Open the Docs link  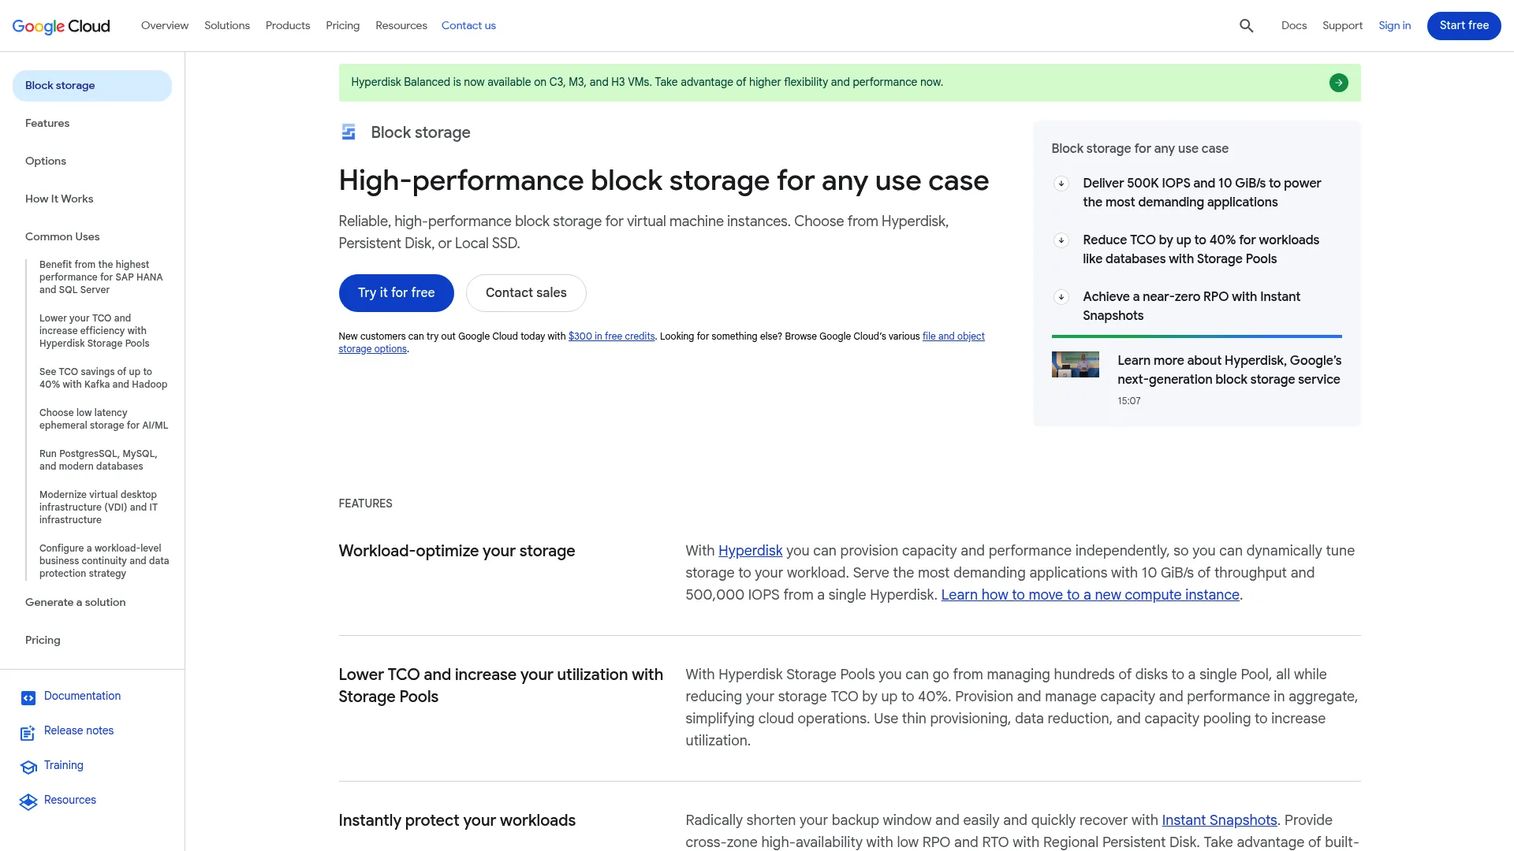point(1294,26)
